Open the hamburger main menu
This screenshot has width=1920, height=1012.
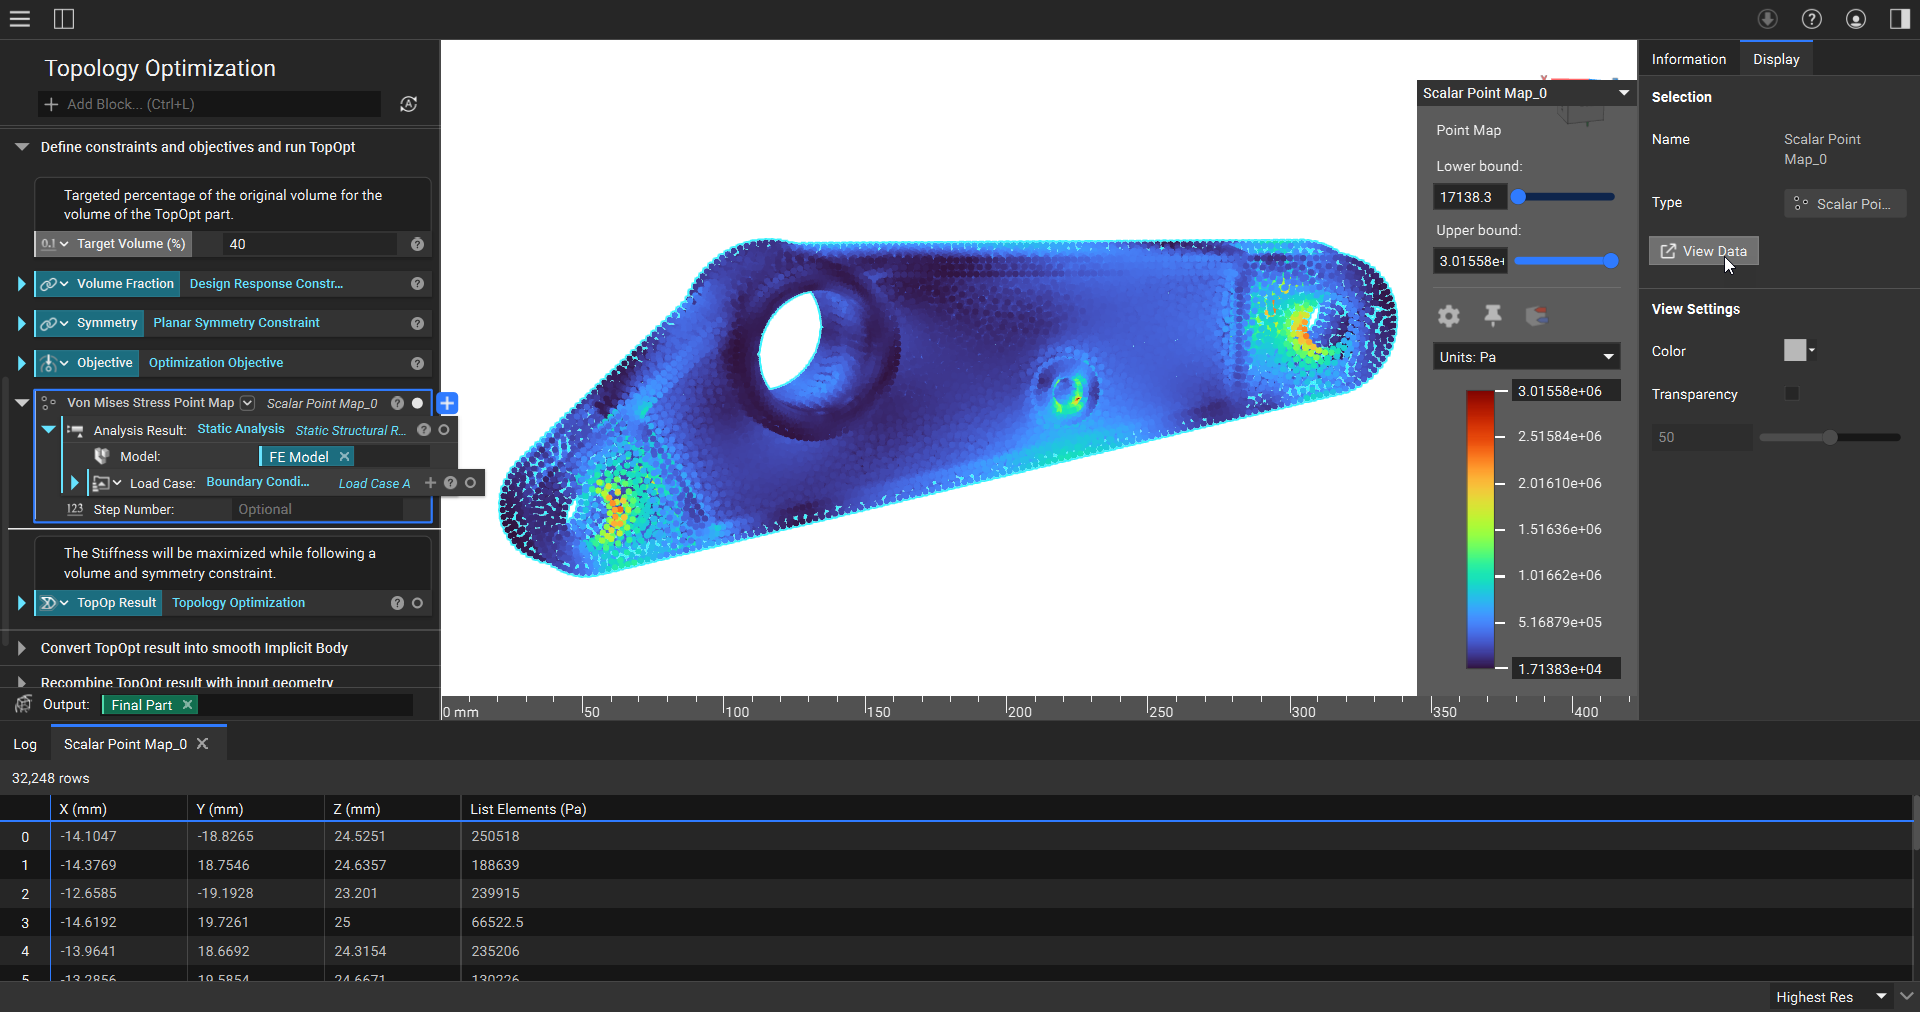(20, 19)
